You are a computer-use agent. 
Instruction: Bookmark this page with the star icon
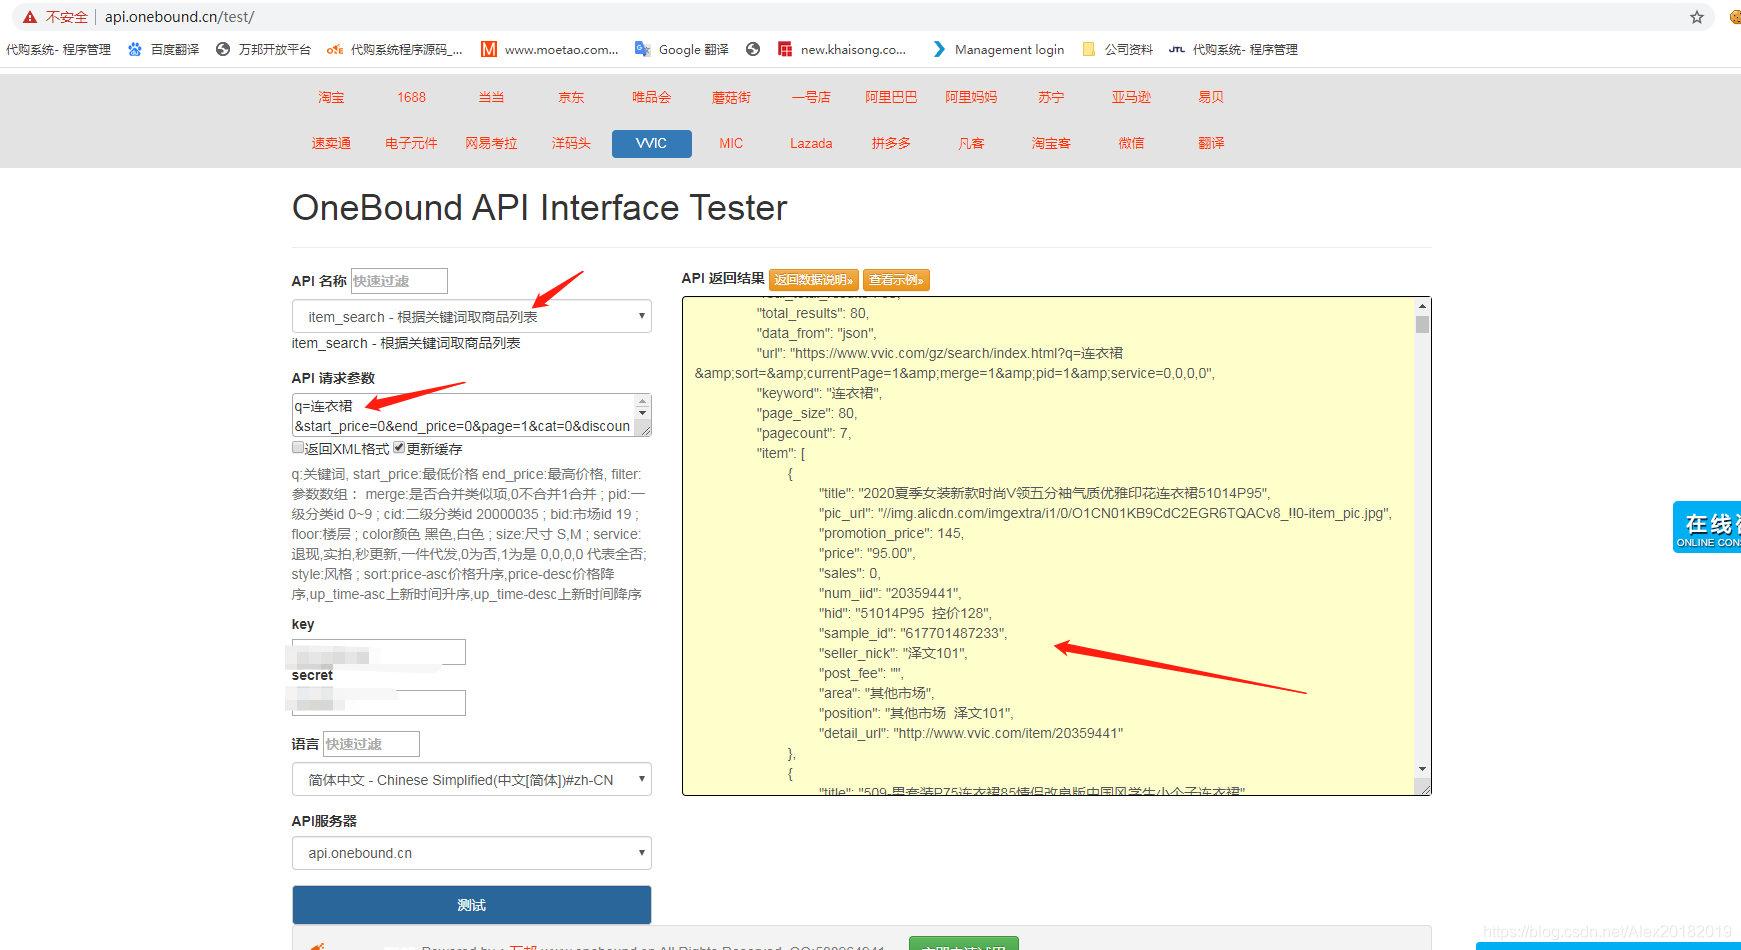(1697, 17)
